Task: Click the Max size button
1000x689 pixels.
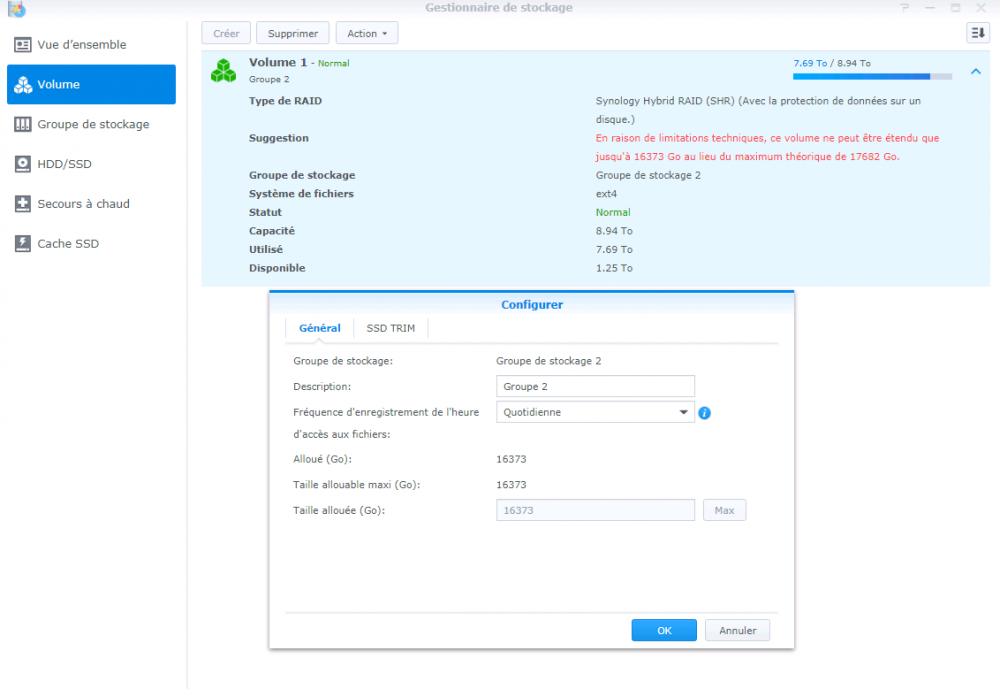Action: pos(724,510)
